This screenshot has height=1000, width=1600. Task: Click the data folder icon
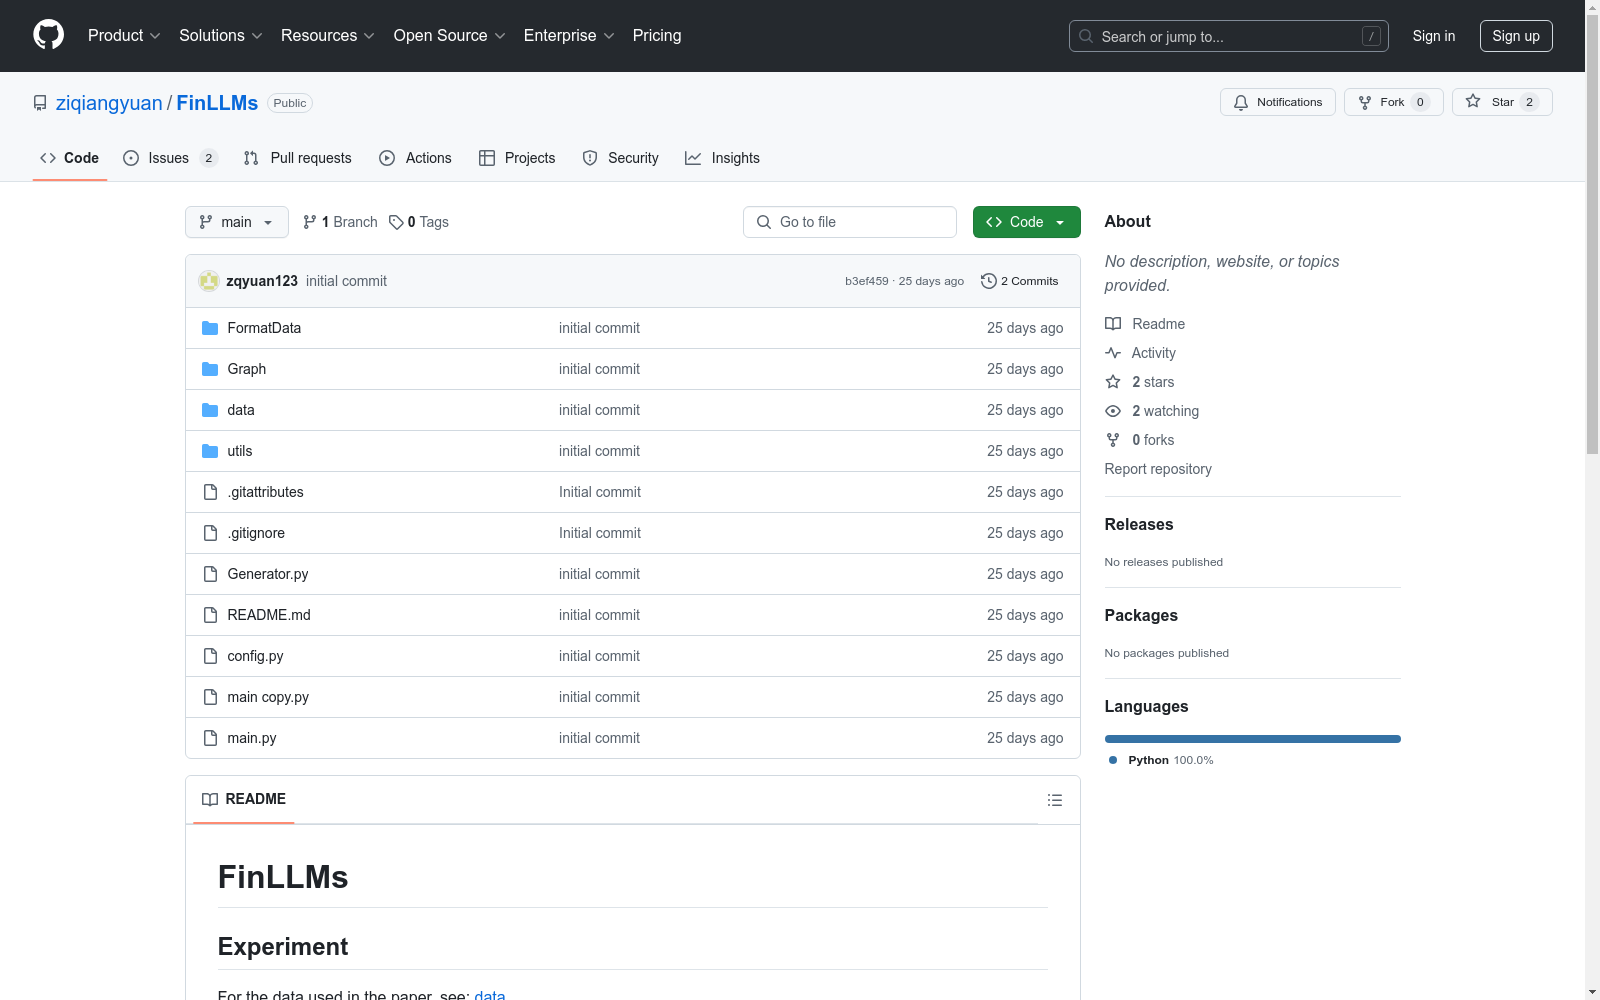(210, 410)
